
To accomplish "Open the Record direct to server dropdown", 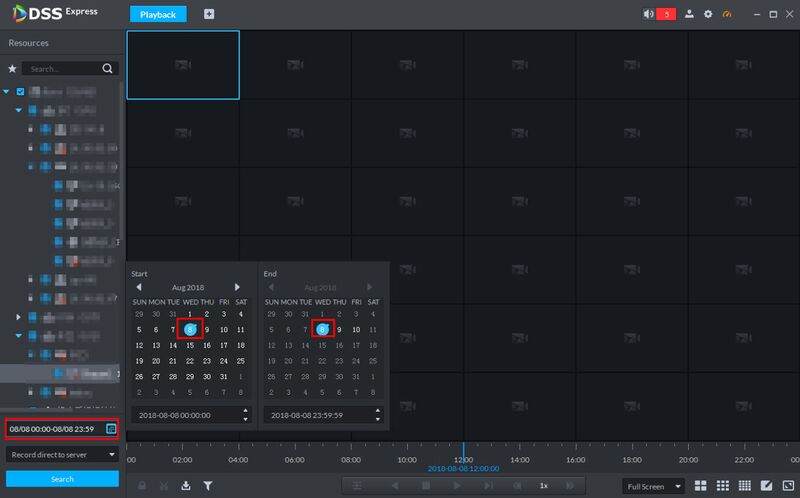I will [62, 454].
